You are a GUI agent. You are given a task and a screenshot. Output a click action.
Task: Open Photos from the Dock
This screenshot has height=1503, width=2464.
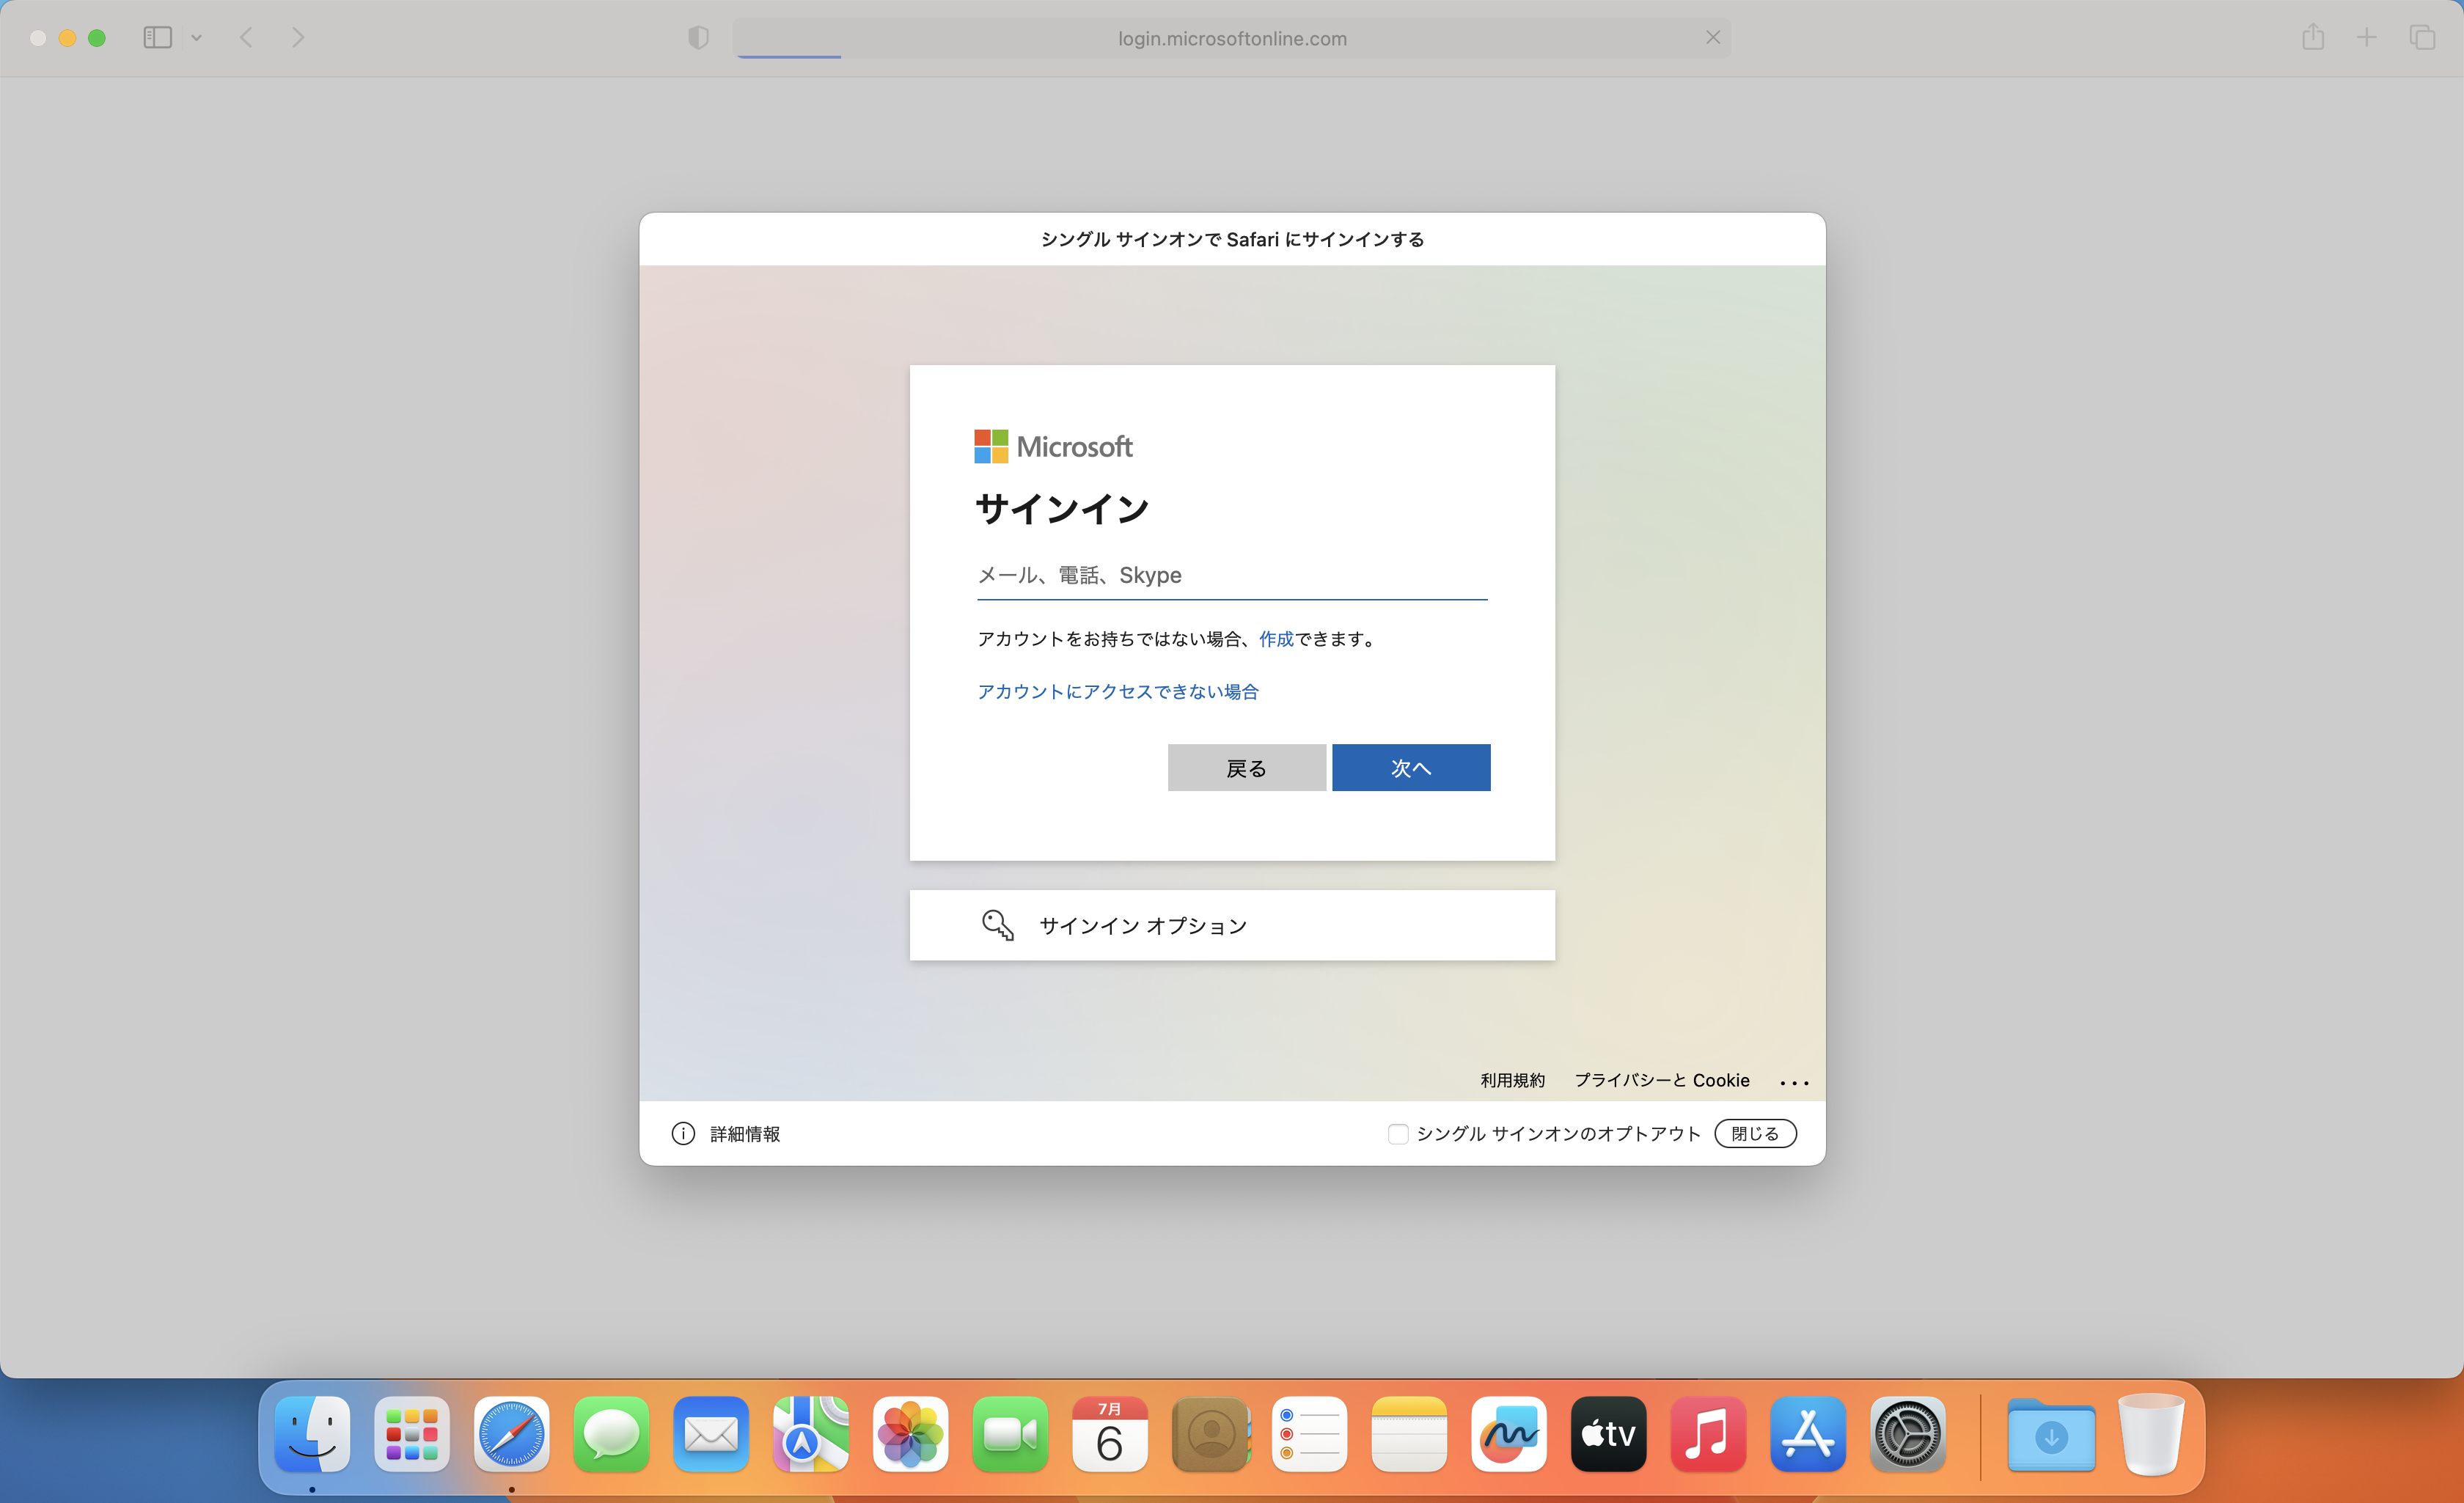910,1434
